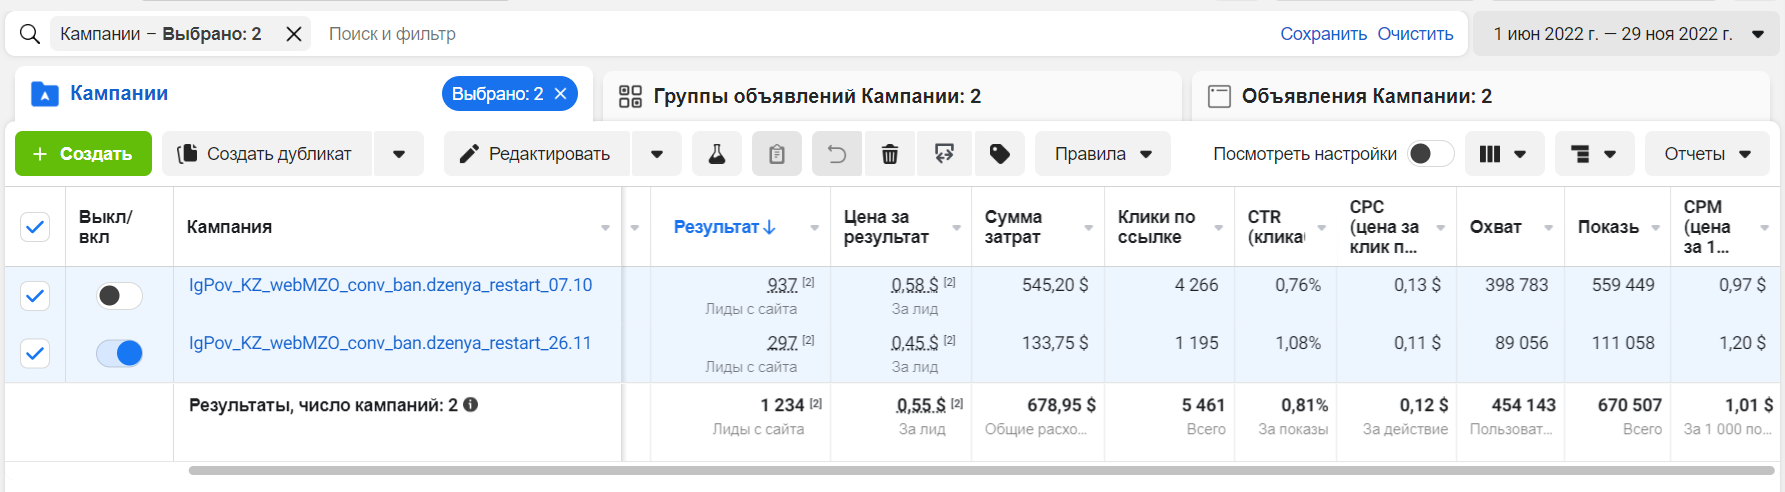The height and width of the screenshot is (492, 1785).
Task: Click the export share icon
Action: (944, 154)
